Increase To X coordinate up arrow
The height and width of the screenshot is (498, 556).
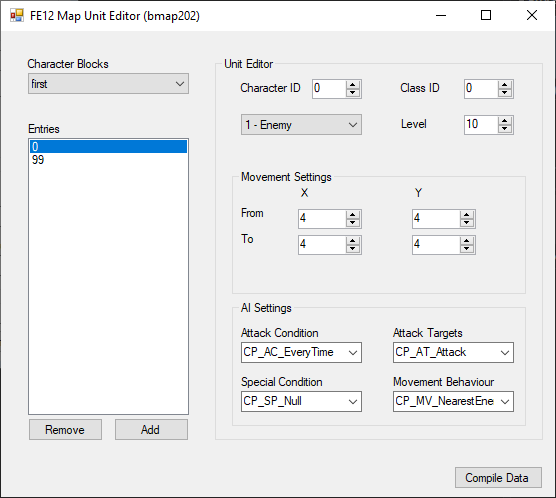(352, 241)
